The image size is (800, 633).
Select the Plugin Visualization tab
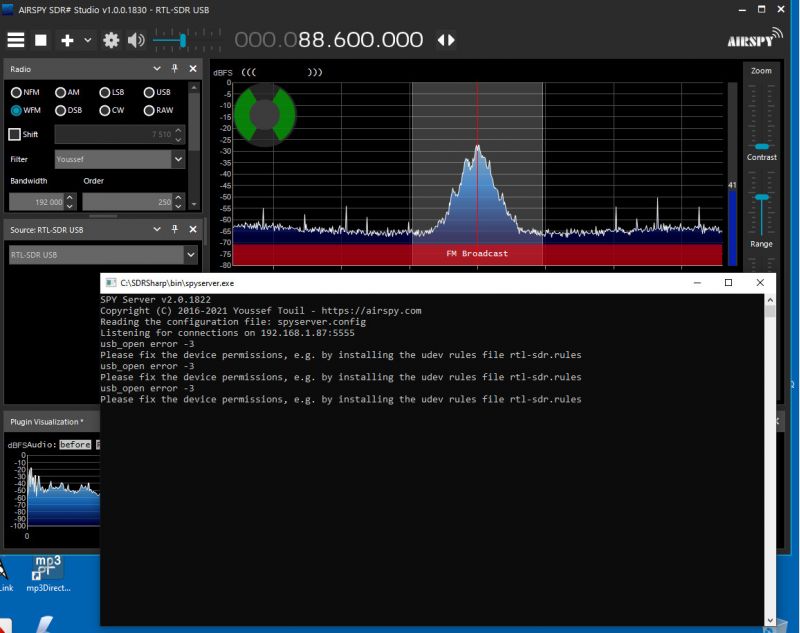coord(46,422)
